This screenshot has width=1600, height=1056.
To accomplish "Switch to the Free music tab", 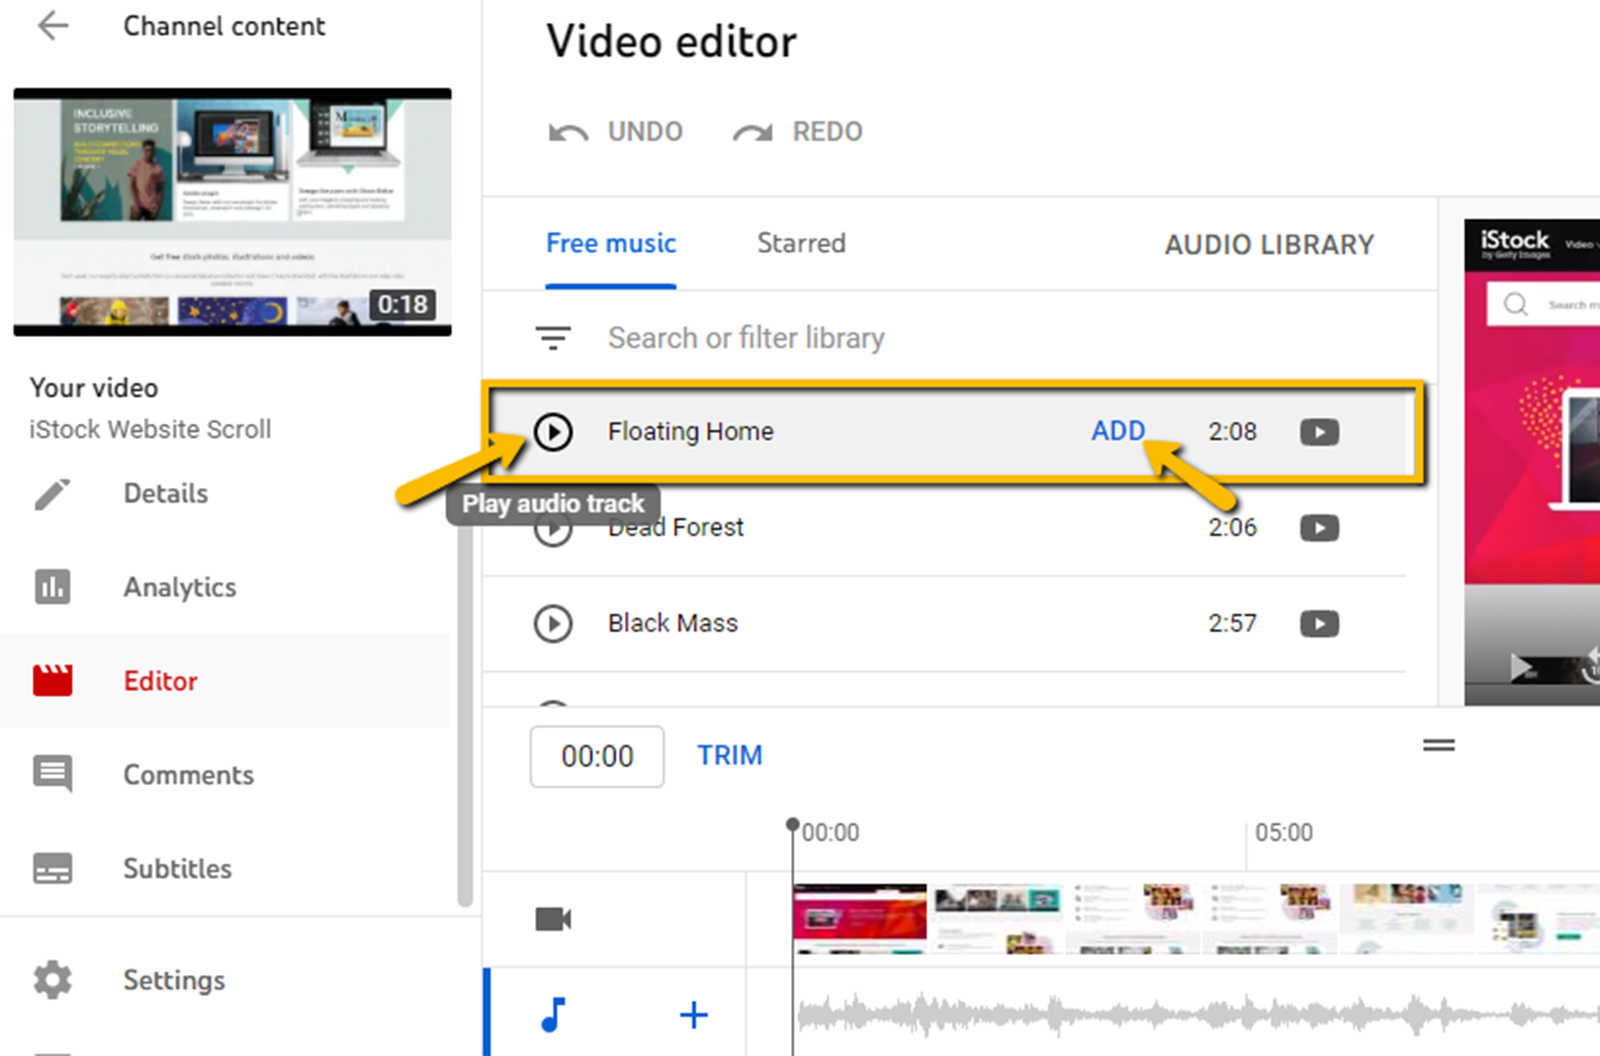I will click(611, 244).
